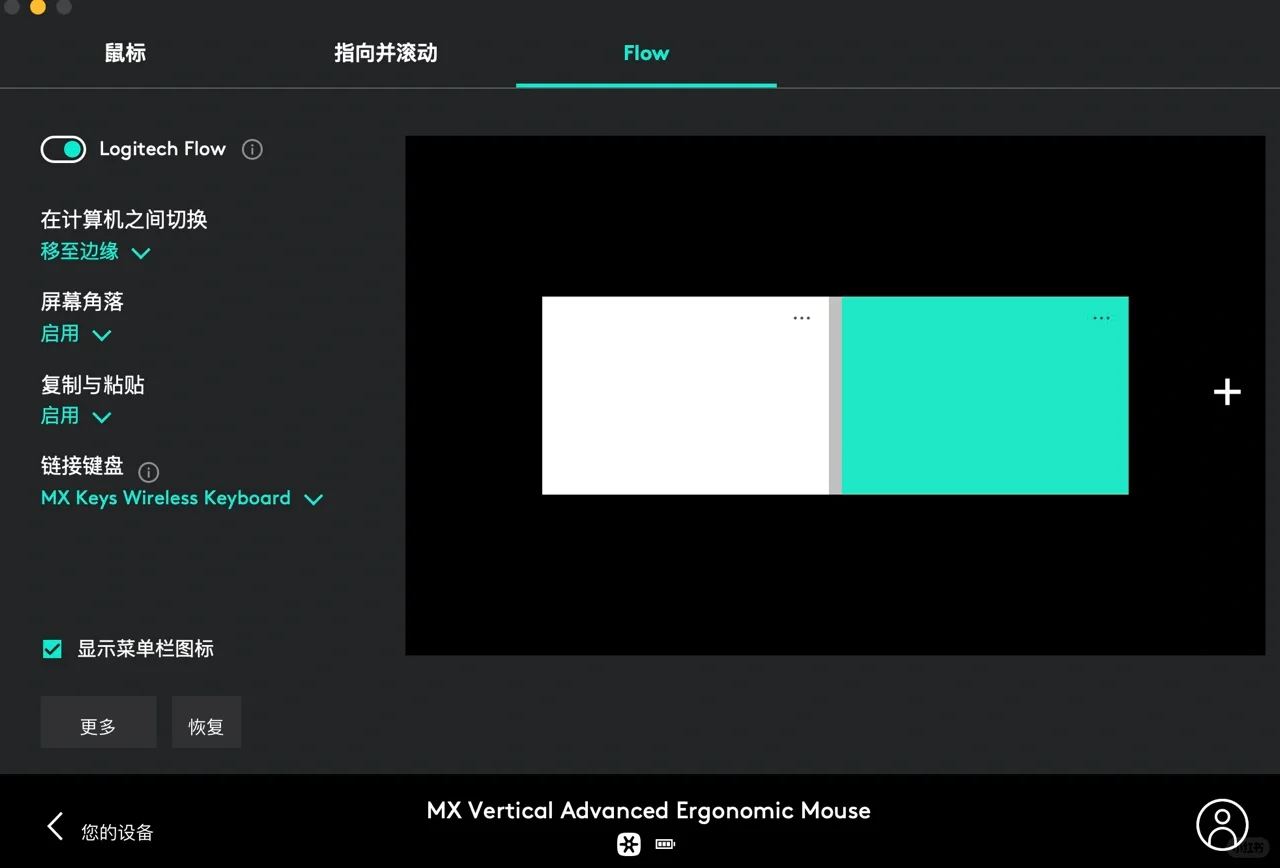The width and height of the screenshot is (1280, 868).
Task: Switch to the 指向并滚动 tab
Action: pyautogui.click(x=385, y=53)
